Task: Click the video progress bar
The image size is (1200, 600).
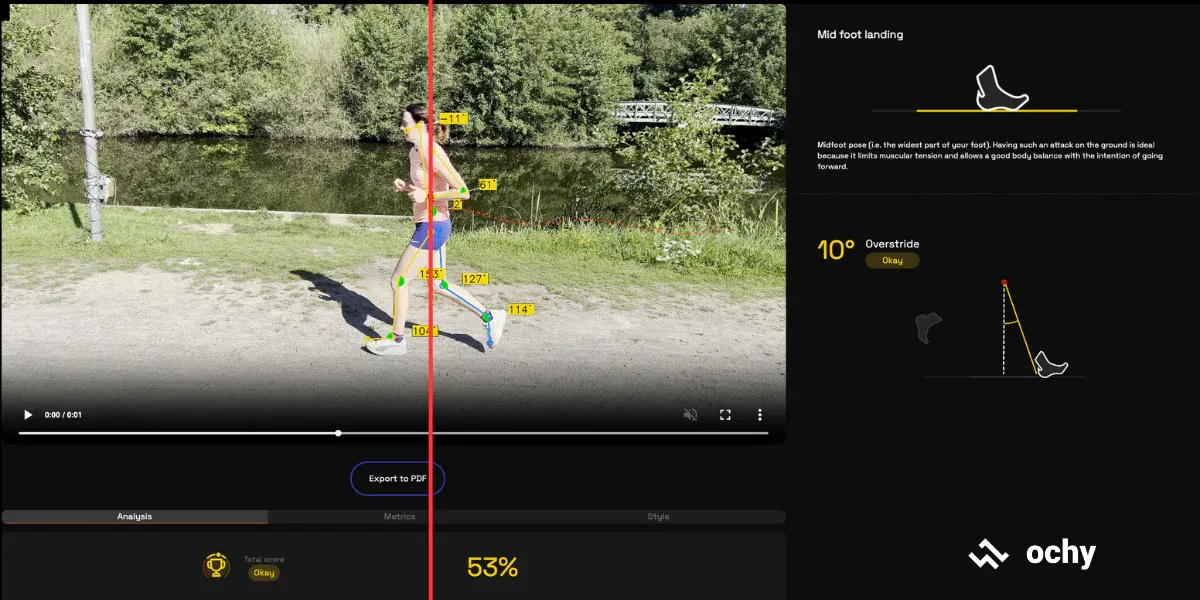Action: point(393,433)
